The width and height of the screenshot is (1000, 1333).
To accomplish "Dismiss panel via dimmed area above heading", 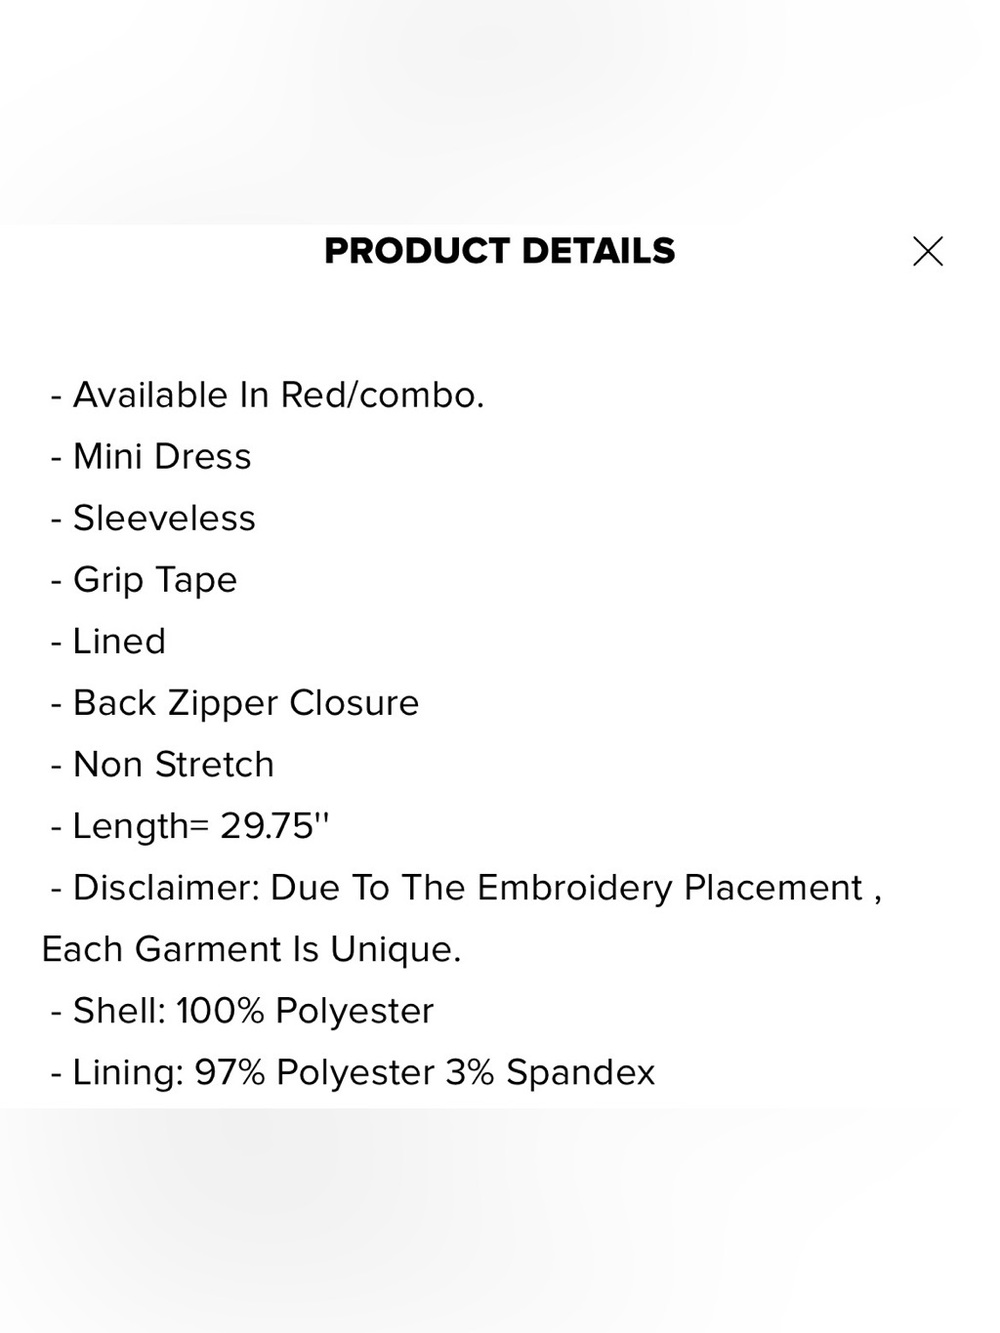I will (500, 110).
